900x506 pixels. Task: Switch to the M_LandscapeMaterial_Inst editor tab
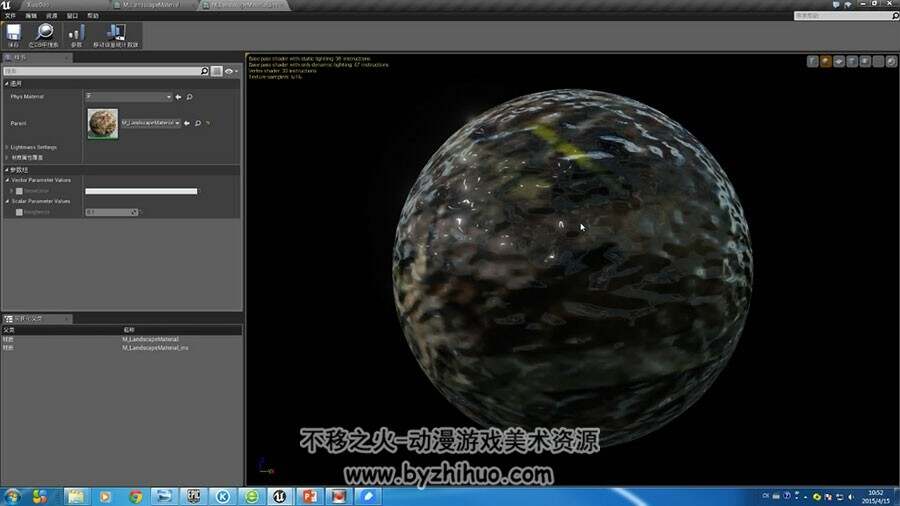[245, 5]
